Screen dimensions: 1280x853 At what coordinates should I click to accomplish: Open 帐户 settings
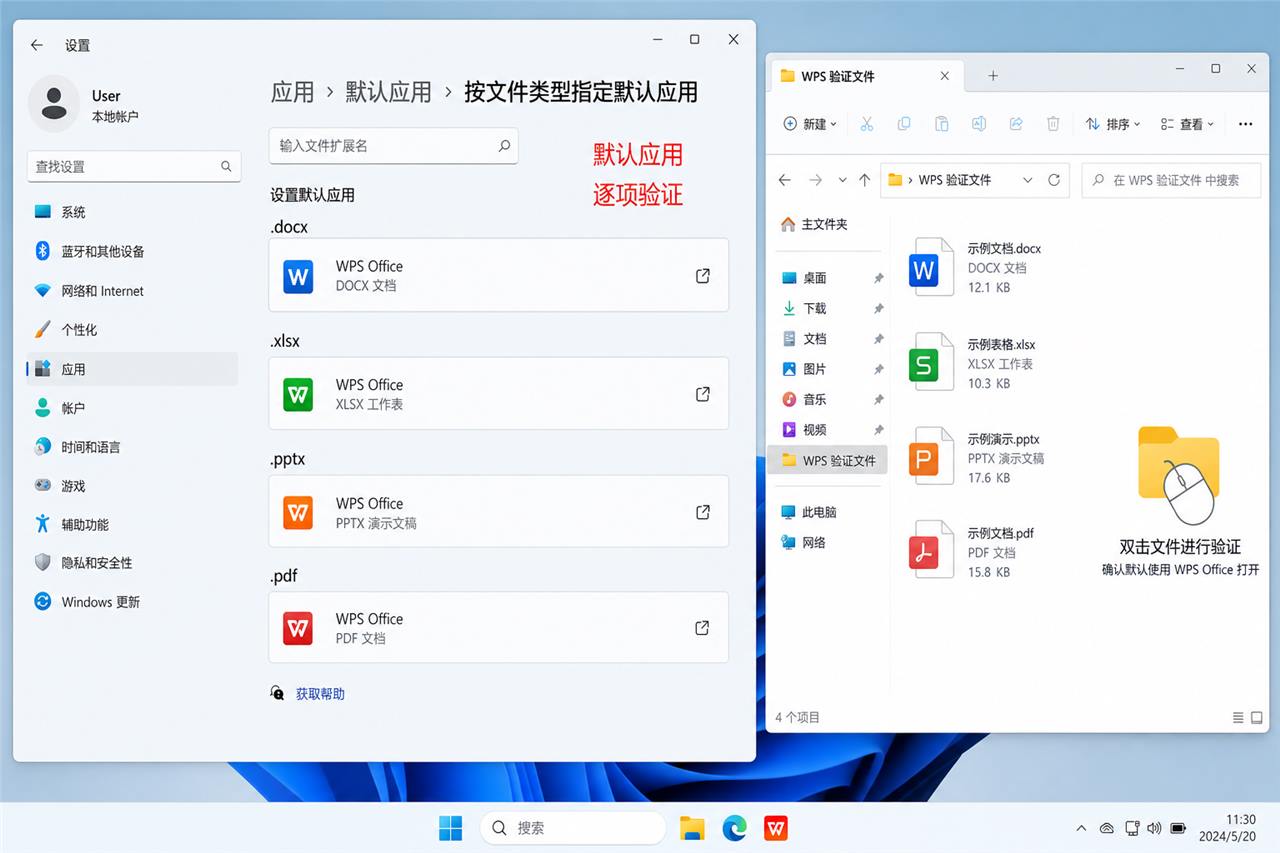(133, 408)
